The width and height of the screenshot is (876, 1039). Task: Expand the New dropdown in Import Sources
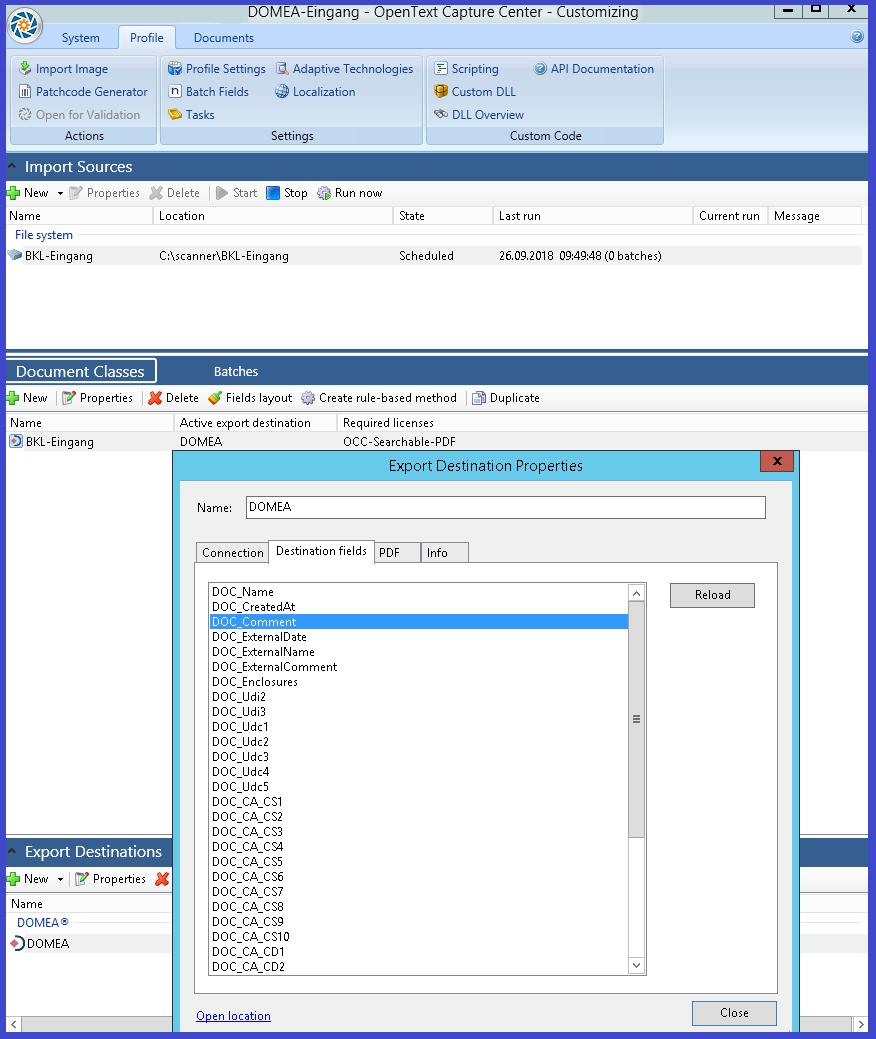click(60, 193)
